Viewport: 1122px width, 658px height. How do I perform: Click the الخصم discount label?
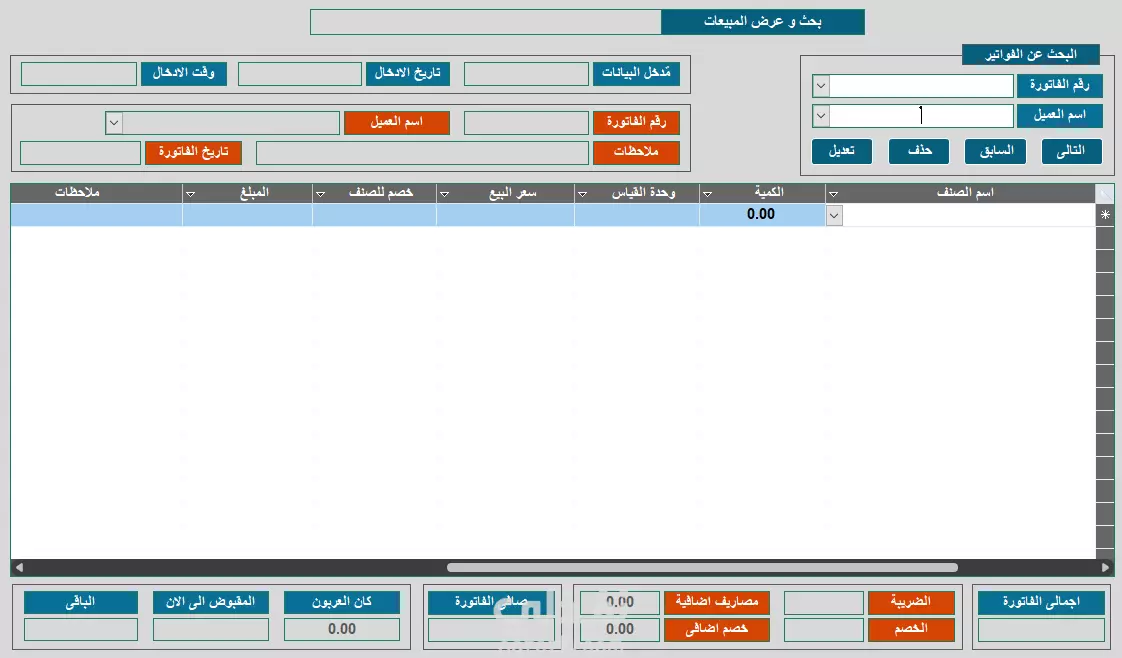click(x=911, y=629)
